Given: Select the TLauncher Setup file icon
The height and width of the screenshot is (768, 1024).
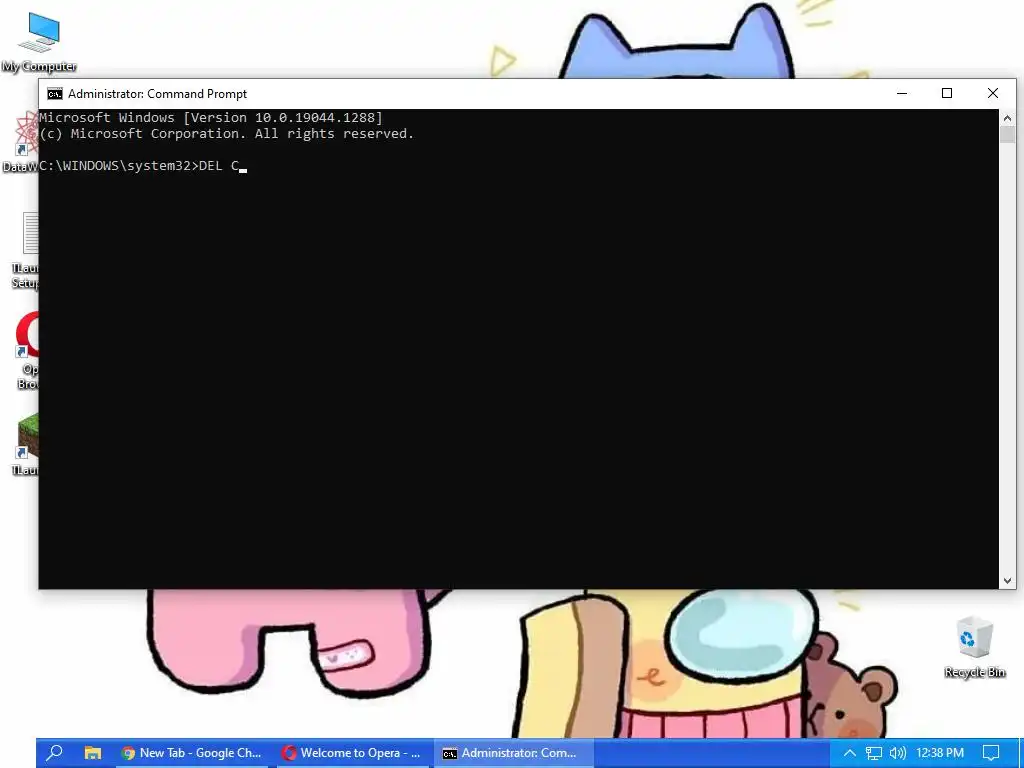Looking at the screenshot, I should coord(26,251).
